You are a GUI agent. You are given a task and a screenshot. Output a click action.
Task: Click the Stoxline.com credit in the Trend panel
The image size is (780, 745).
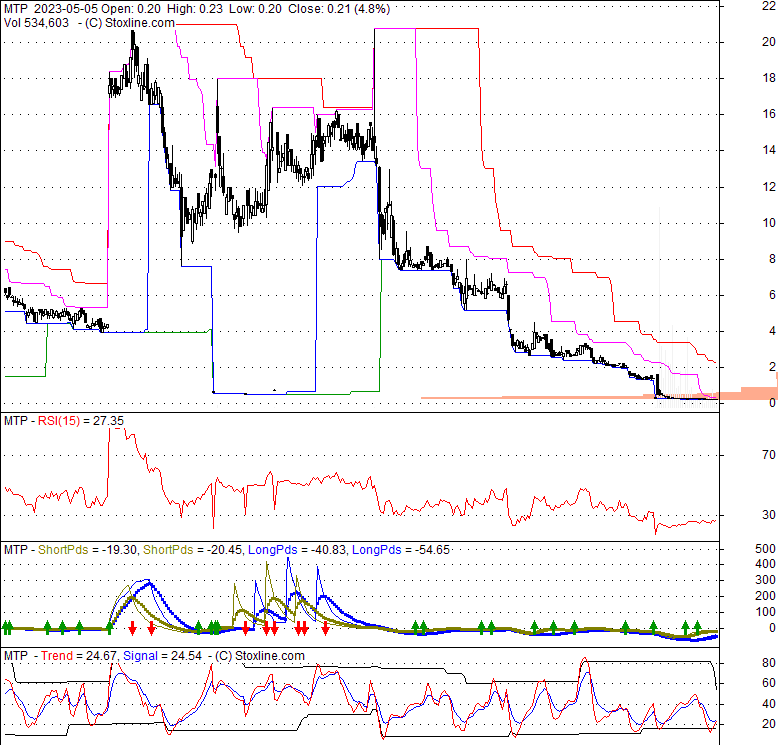[269, 656]
